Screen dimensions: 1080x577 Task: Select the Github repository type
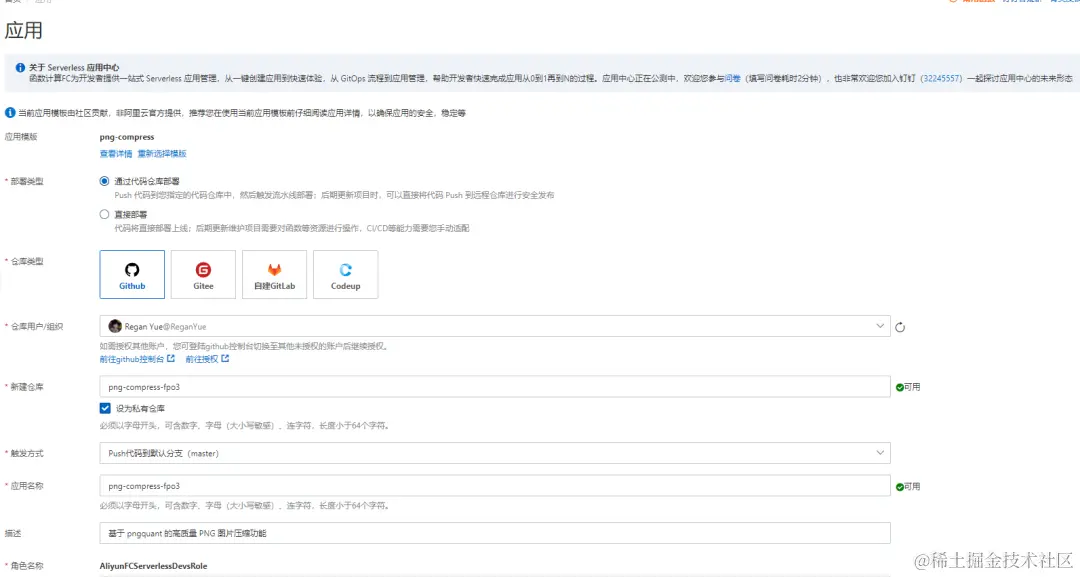coord(132,274)
